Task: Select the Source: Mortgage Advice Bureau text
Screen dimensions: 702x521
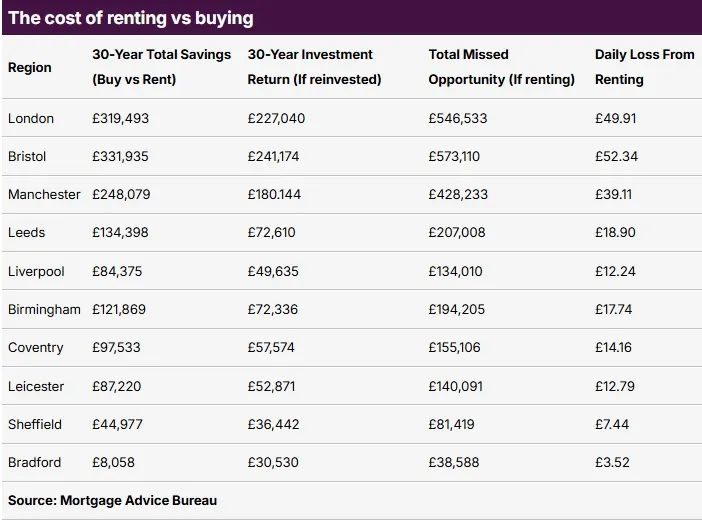Action: coord(112,500)
